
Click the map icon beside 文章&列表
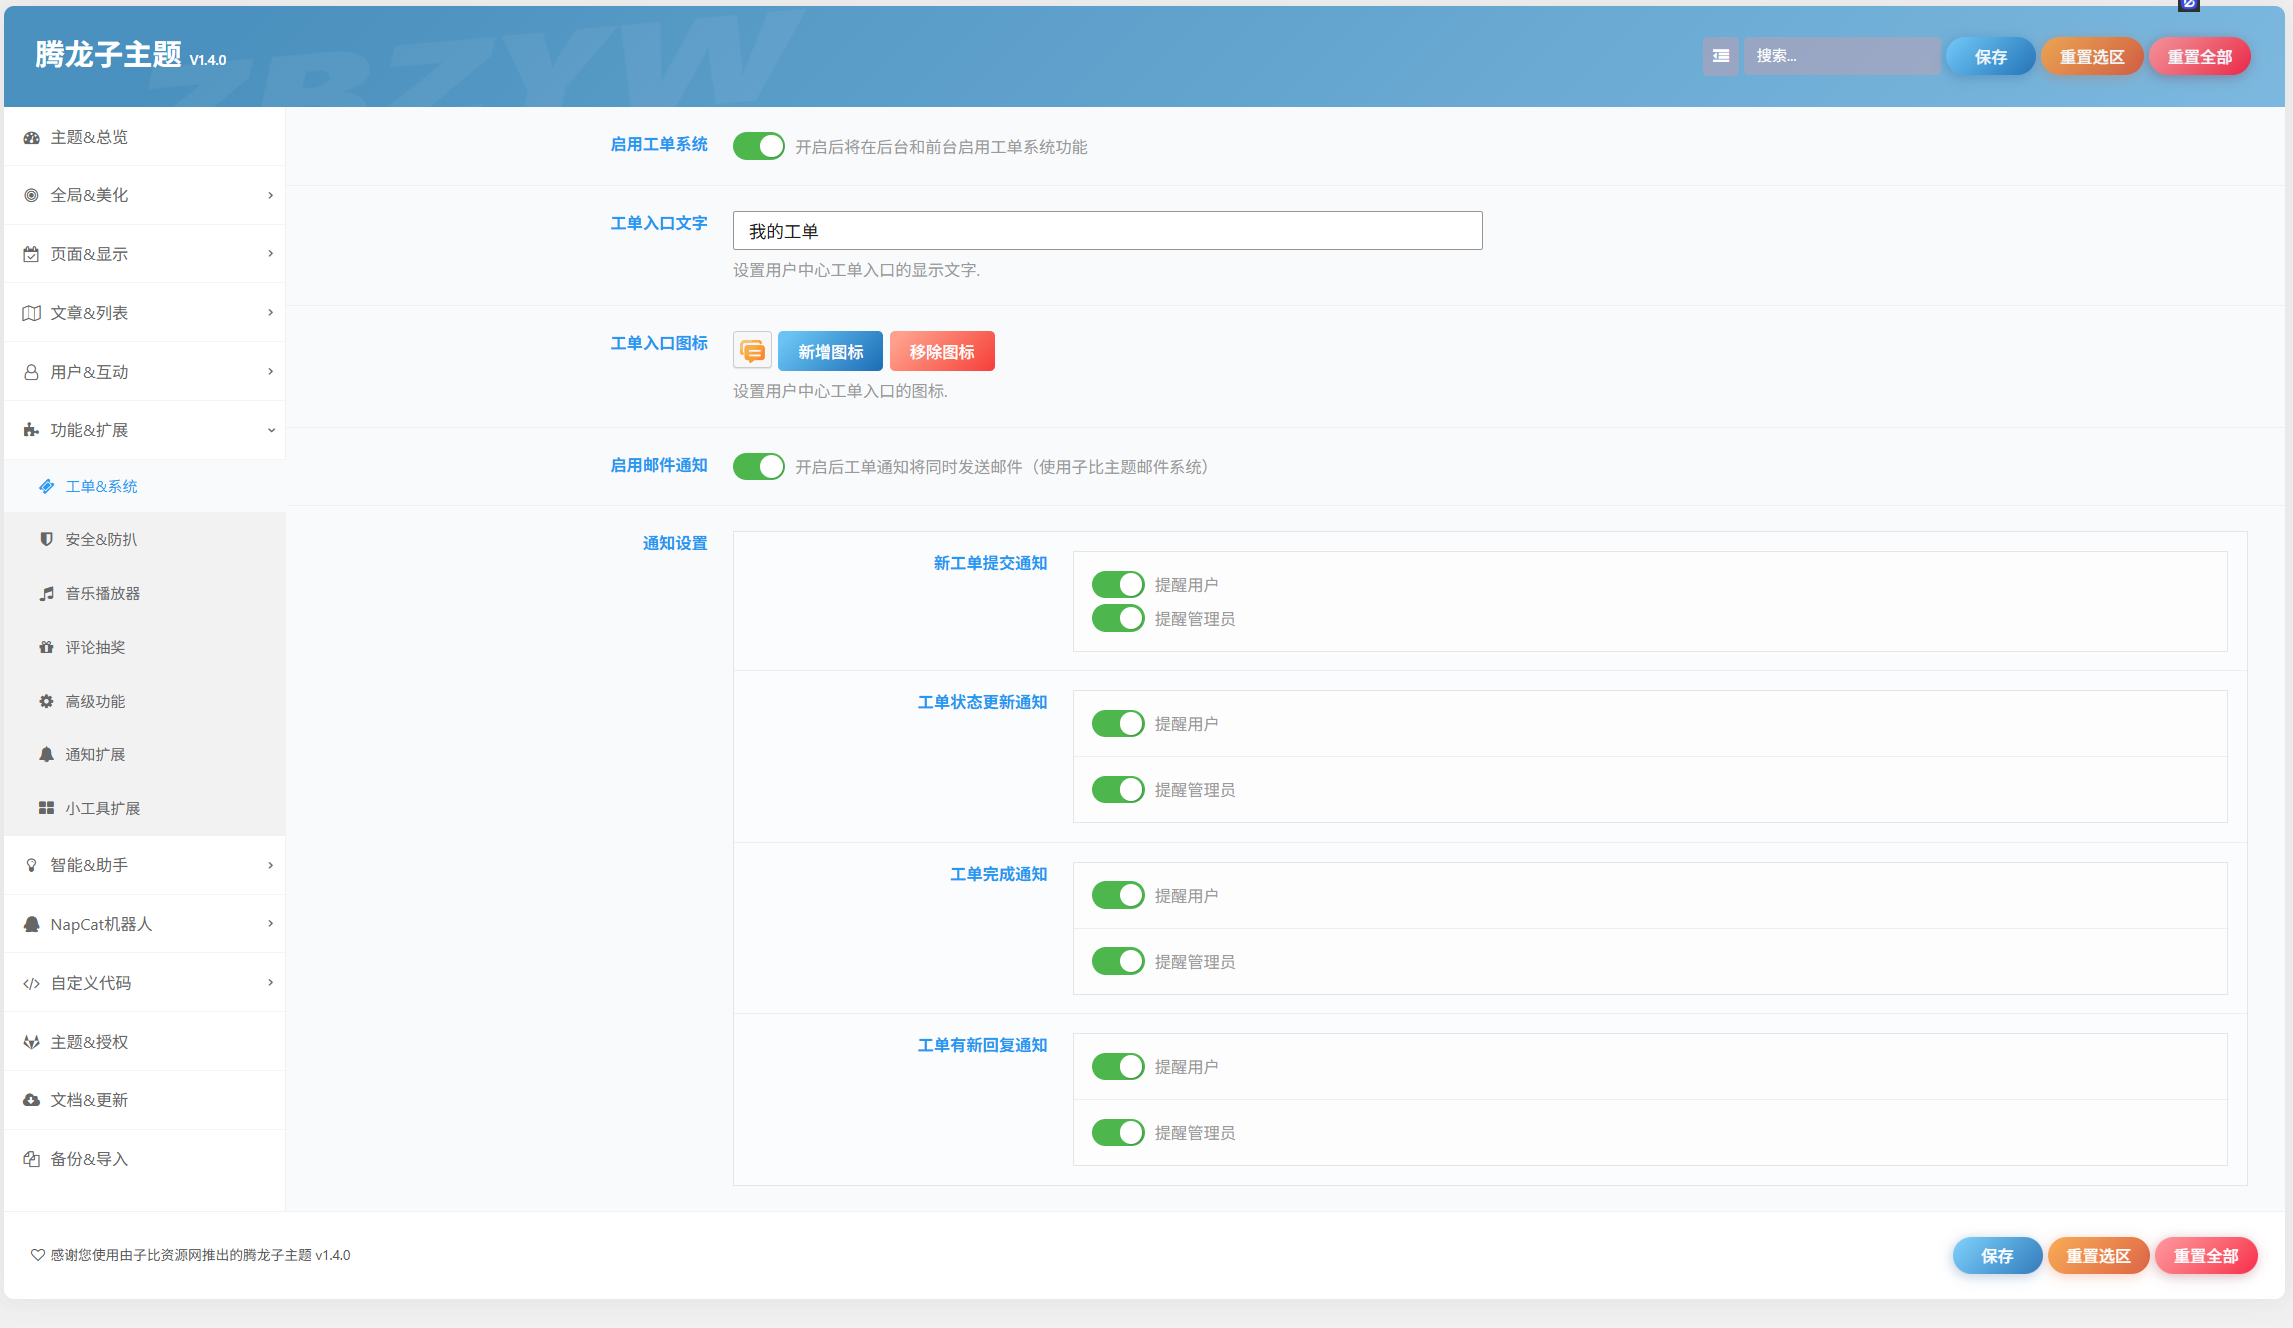click(32, 313)
